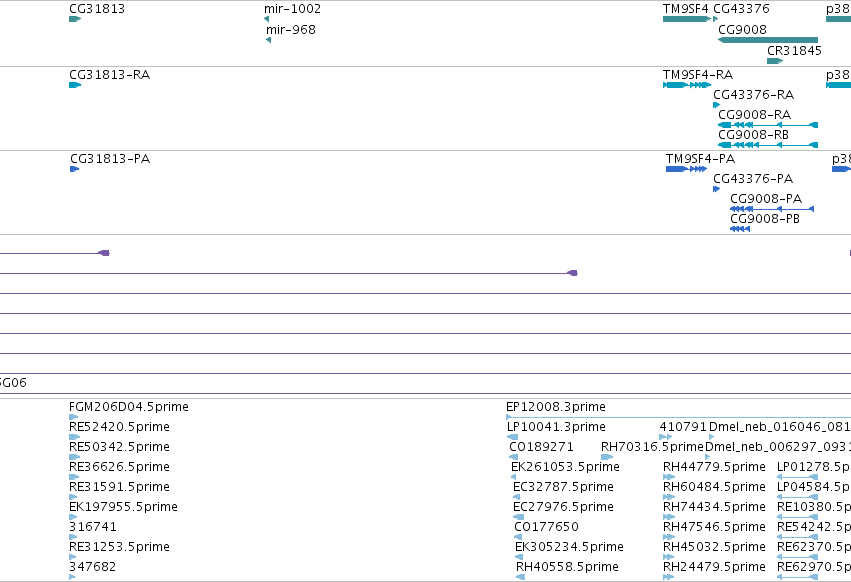851x582 pixels.
Task: Select the RH44779.5prime EST feature
Action: coord(669,477)
